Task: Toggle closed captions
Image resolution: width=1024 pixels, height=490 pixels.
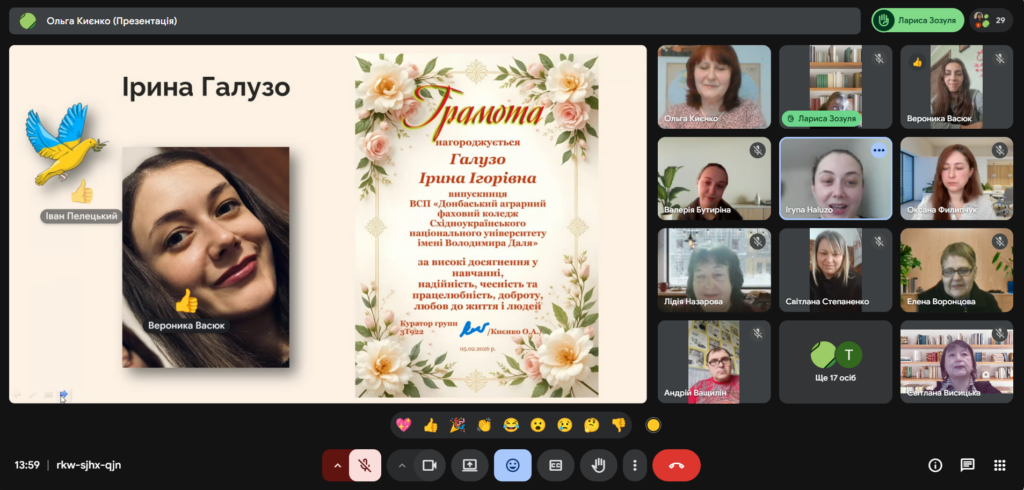Action: pyautogui.click(x=555, y=465)
